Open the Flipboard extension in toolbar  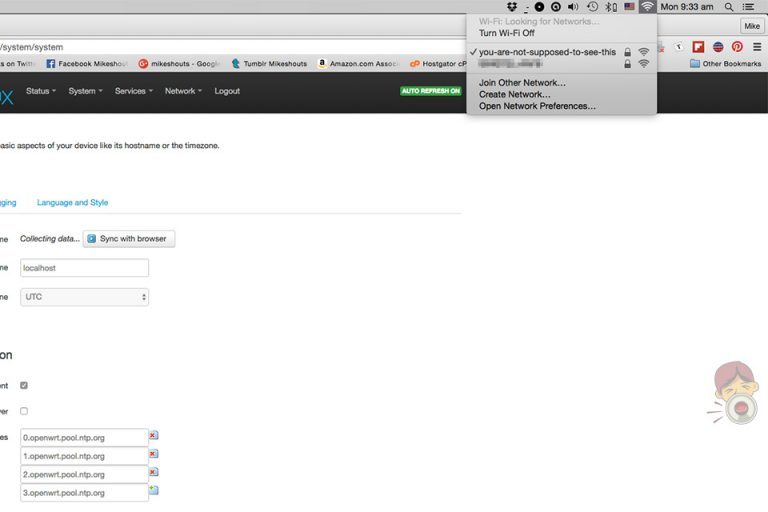[x=698, y=46]
